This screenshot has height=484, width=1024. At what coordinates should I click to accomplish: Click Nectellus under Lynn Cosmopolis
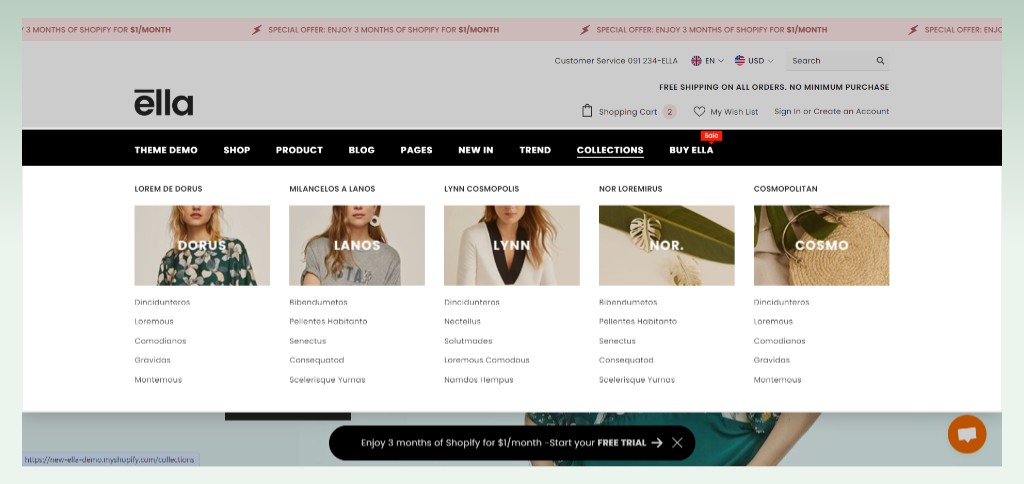[x=462, y=321]
